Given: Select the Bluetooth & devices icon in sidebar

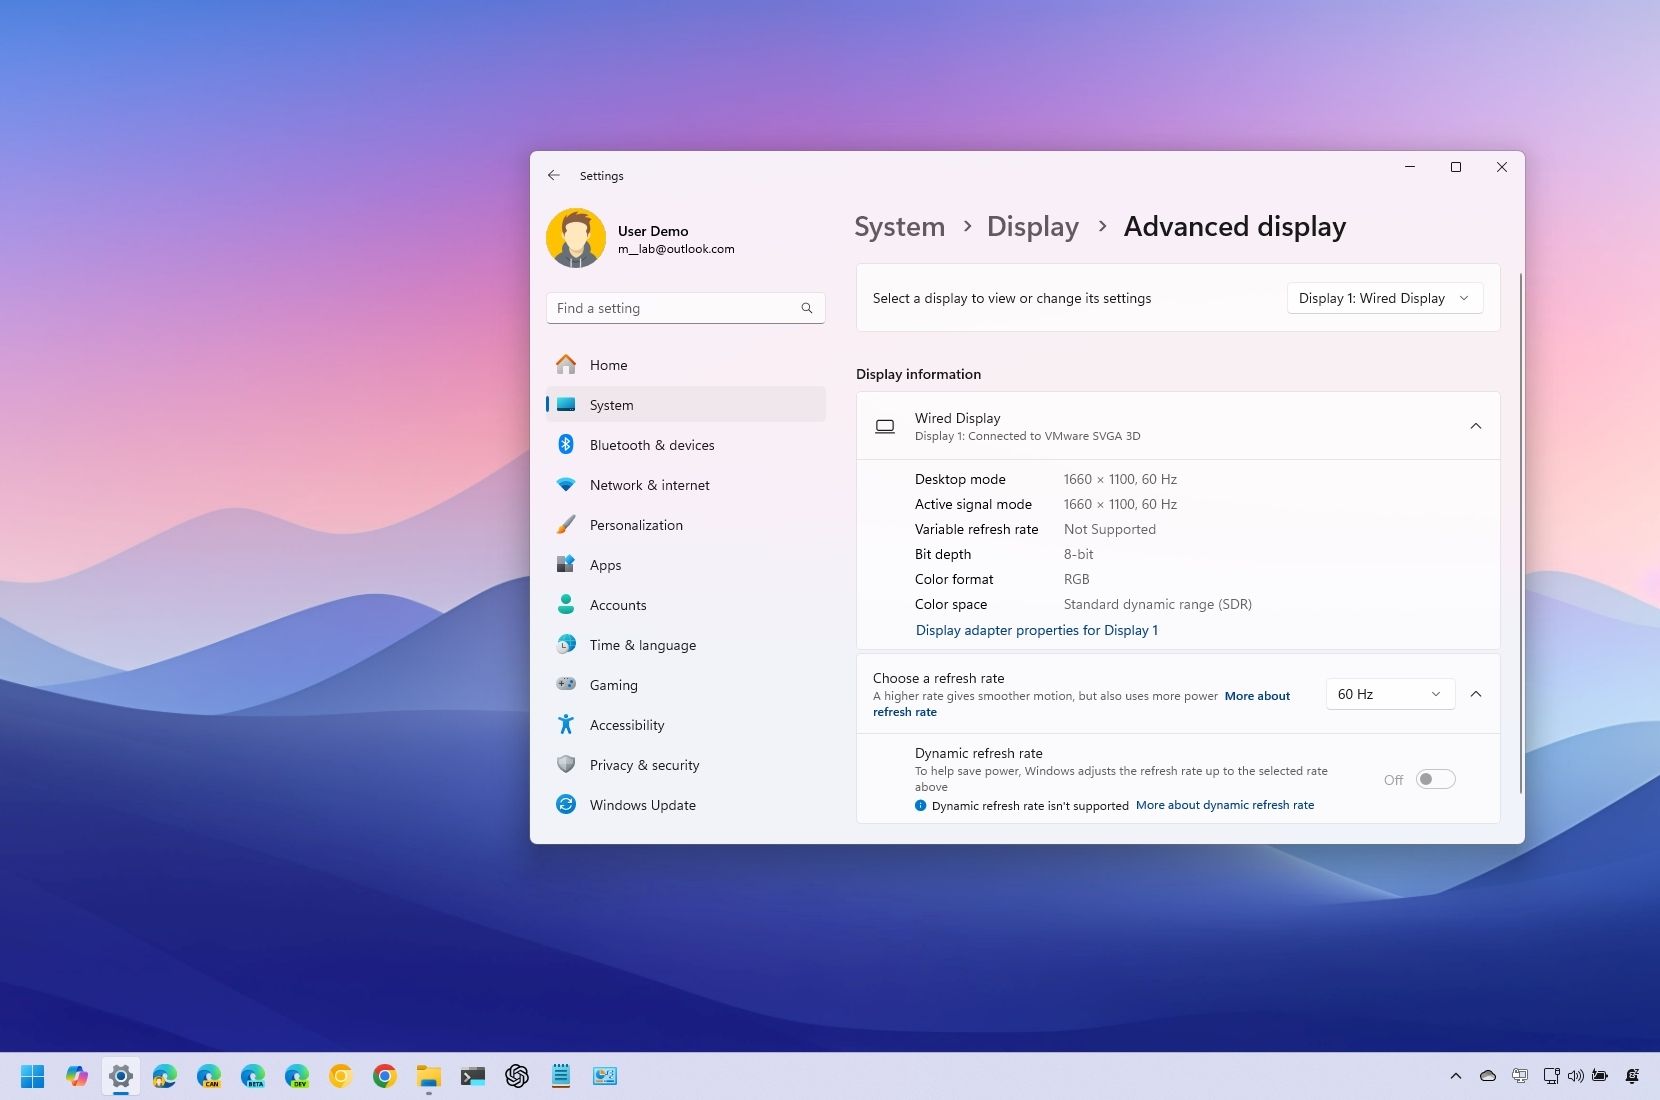Looking at the screenshot, I should (566, 444).
